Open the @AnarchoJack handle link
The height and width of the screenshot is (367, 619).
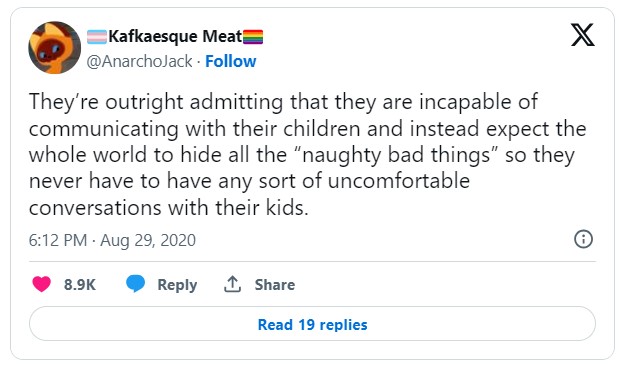click(139, 62)
